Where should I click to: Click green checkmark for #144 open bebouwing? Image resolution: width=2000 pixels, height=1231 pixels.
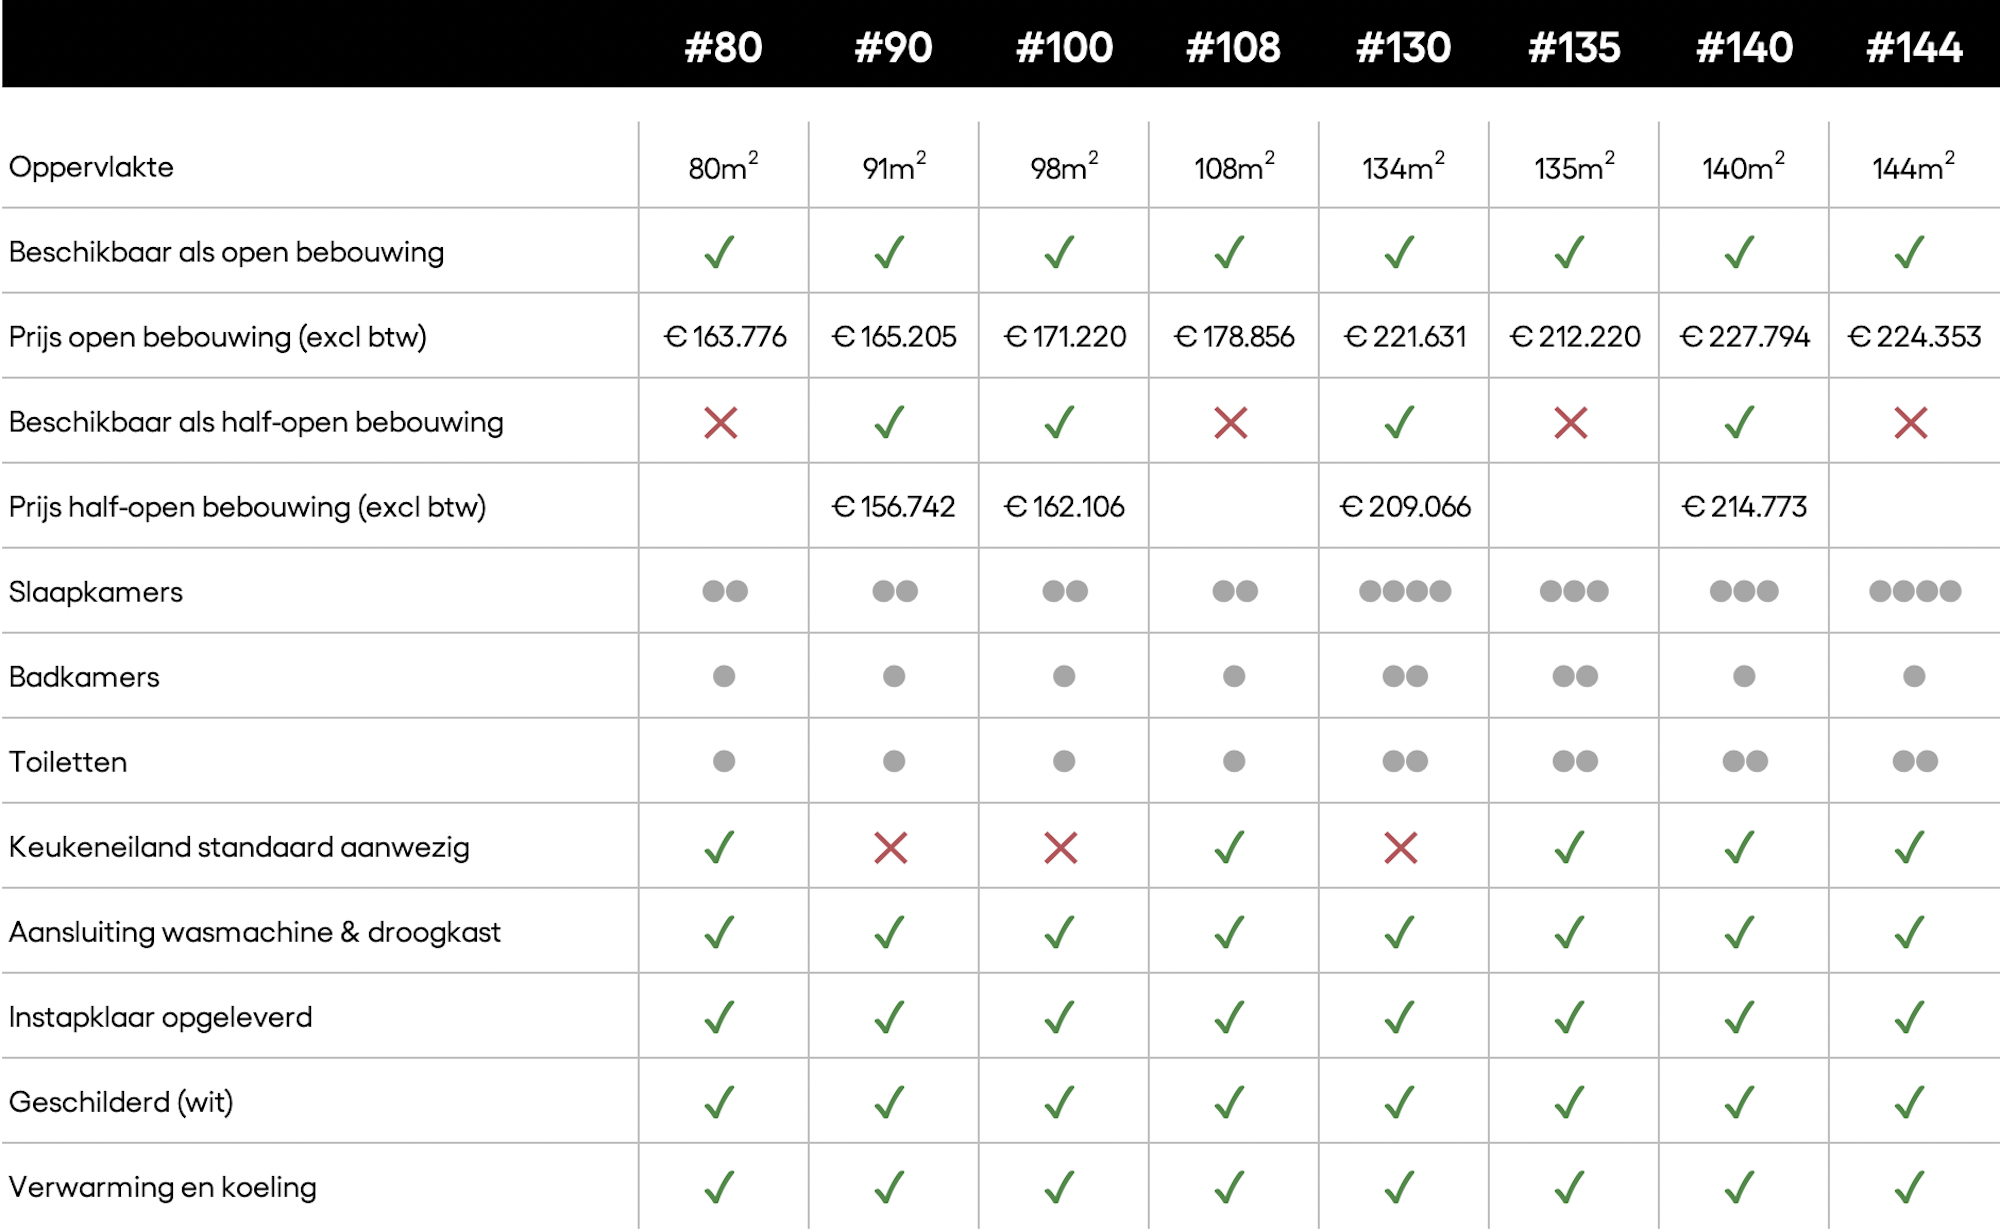pyautogui.click(x=1909, y=252)
